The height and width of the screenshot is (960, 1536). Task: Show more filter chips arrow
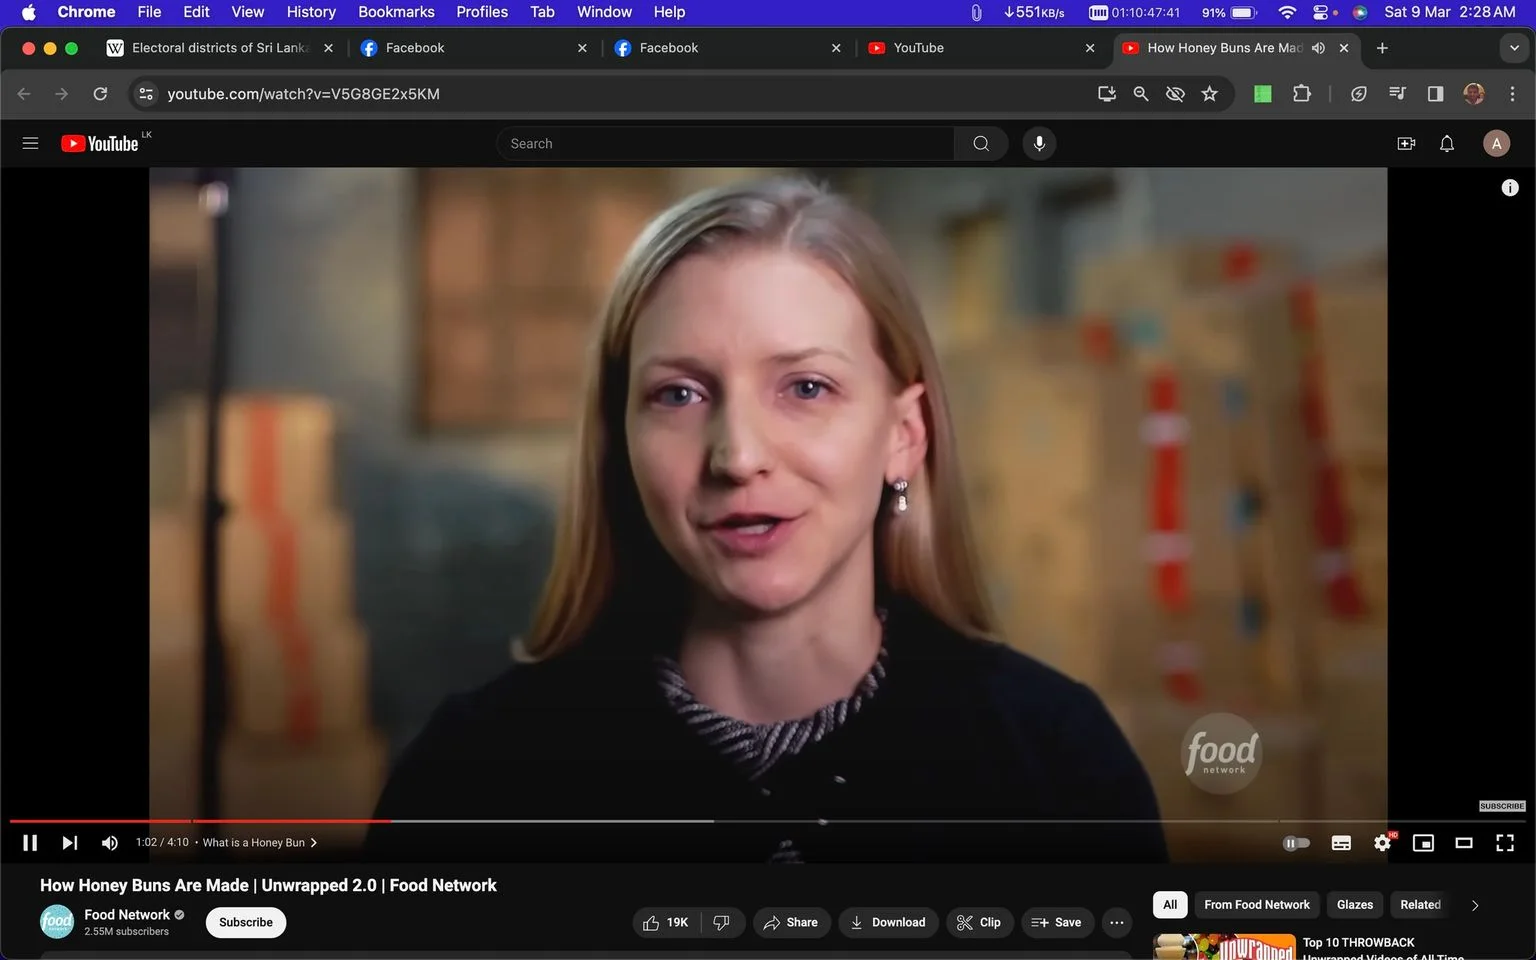point(1474,905)
